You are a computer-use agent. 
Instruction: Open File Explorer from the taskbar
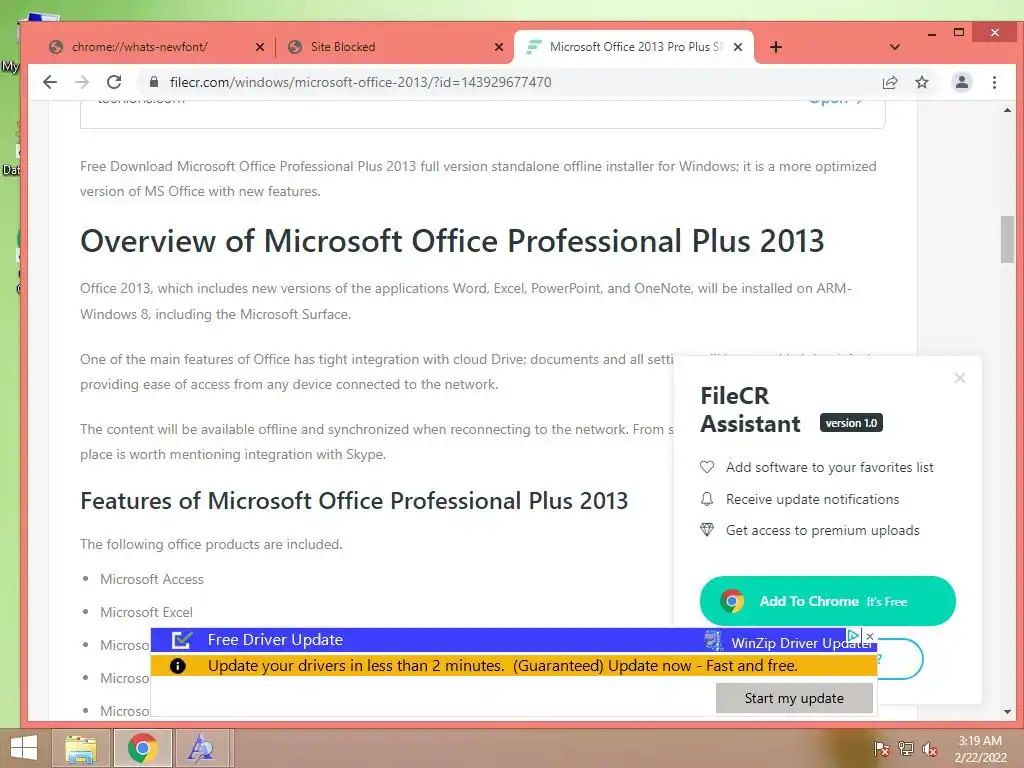pos(81,748)
